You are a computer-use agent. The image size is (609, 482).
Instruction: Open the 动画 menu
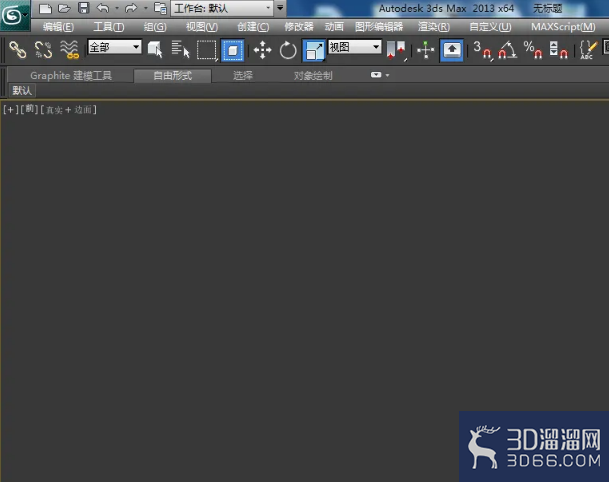pos(334,27)
